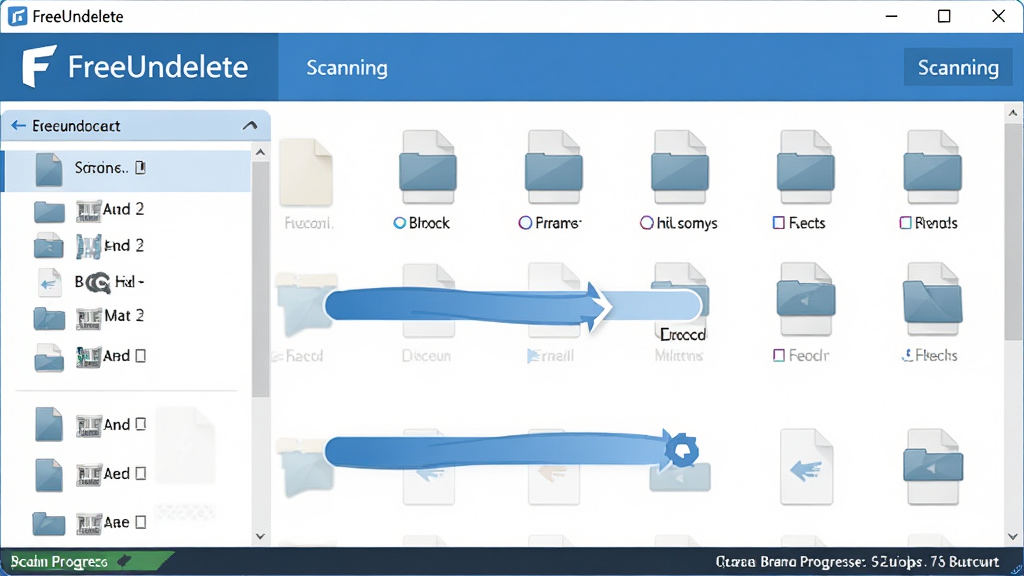Image resolution: width=1024 pixels, height=576 pixels.
Task: Click the resize grip in the status bar corner
Action: pos(1016,569)
